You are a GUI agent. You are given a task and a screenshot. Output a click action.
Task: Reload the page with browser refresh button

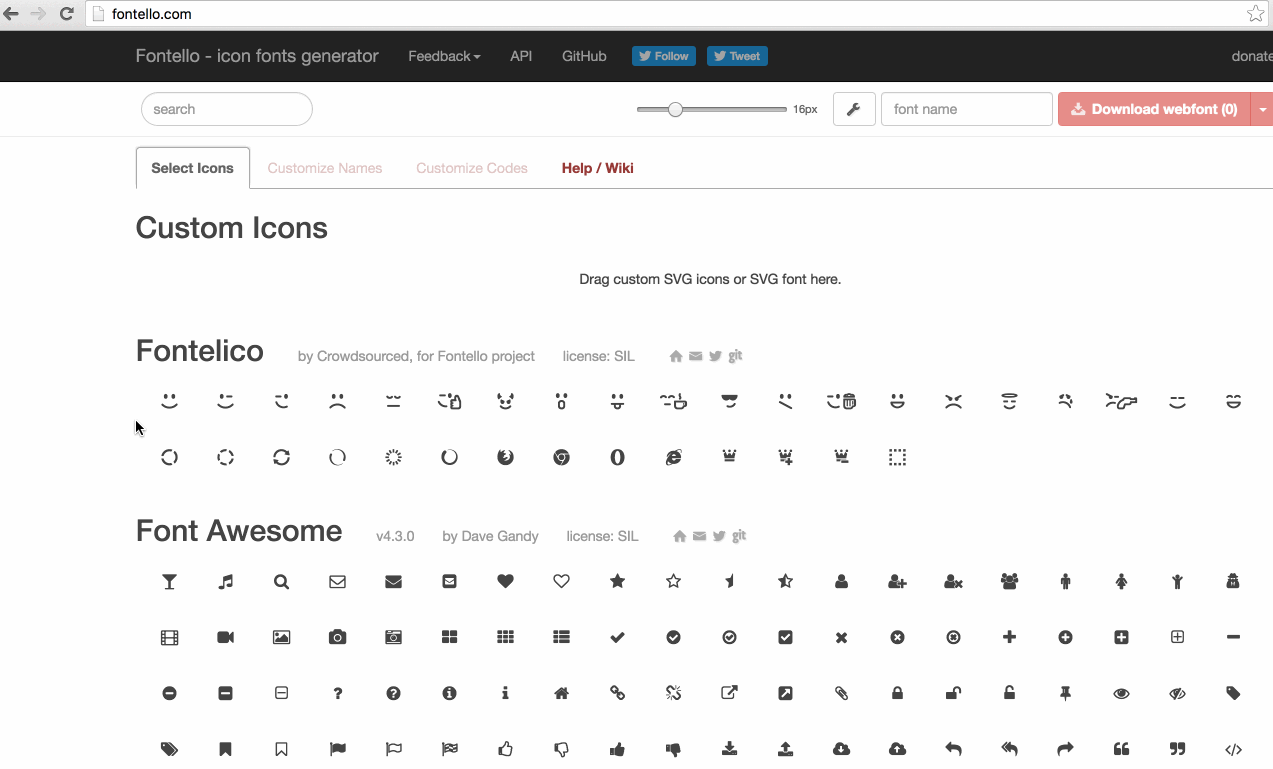(x=66, y=14)
